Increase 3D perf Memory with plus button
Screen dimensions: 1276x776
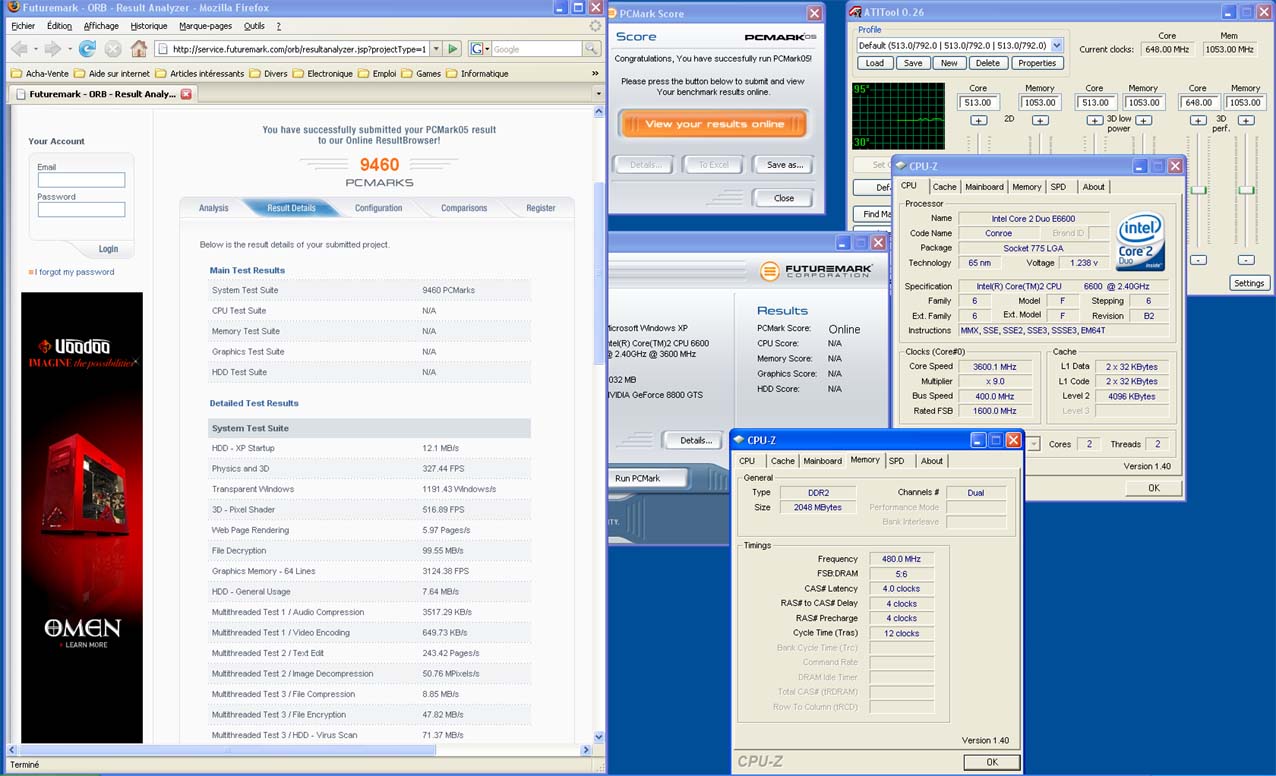pos(1246,121)
